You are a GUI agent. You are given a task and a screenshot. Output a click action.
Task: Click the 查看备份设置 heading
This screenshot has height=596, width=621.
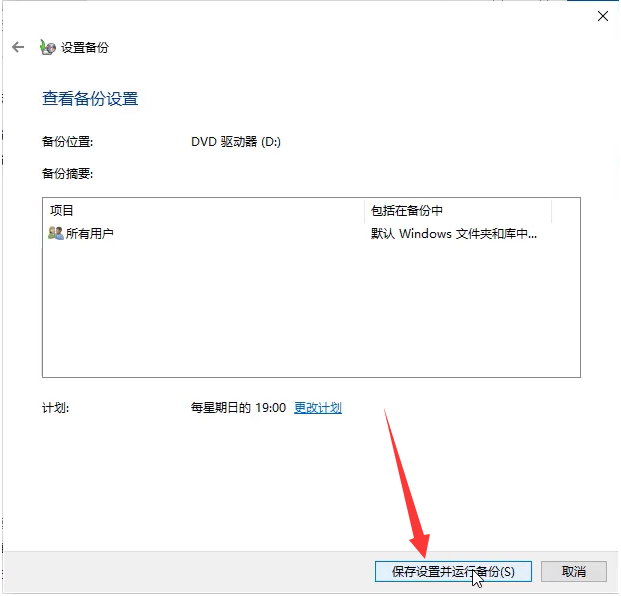tap(90, 99)
